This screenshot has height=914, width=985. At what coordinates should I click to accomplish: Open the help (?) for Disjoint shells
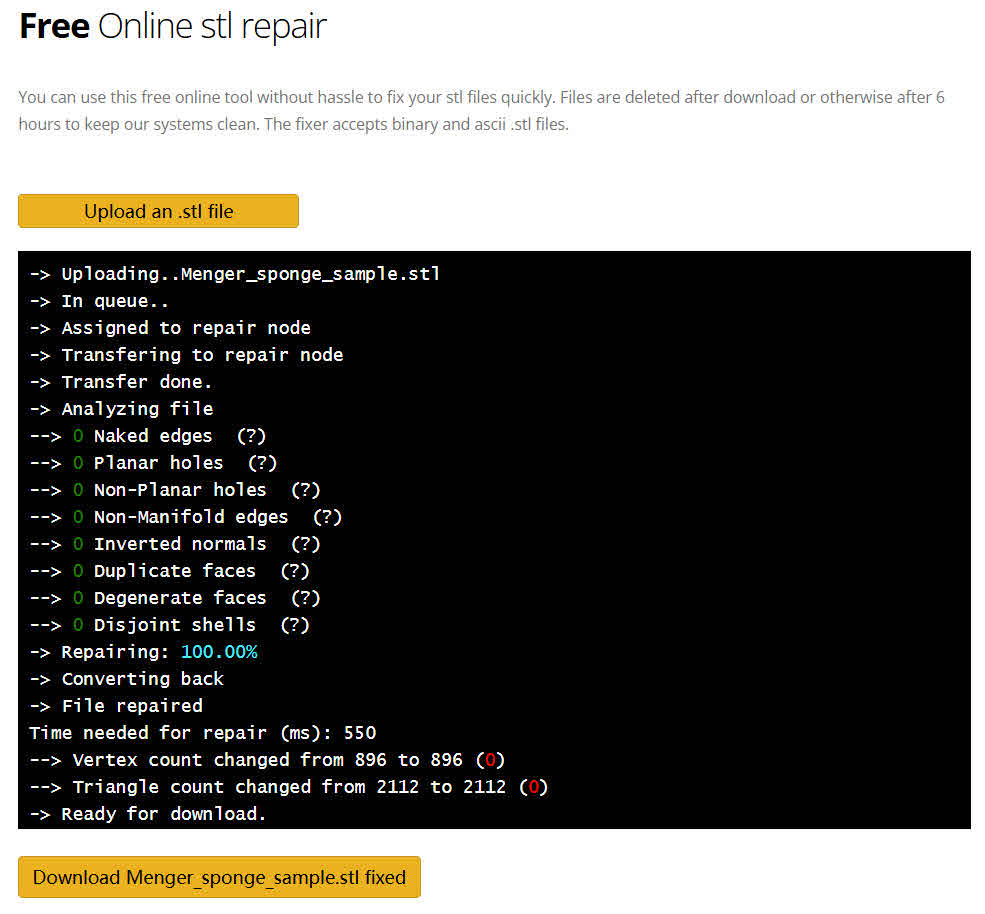[295, 625]
